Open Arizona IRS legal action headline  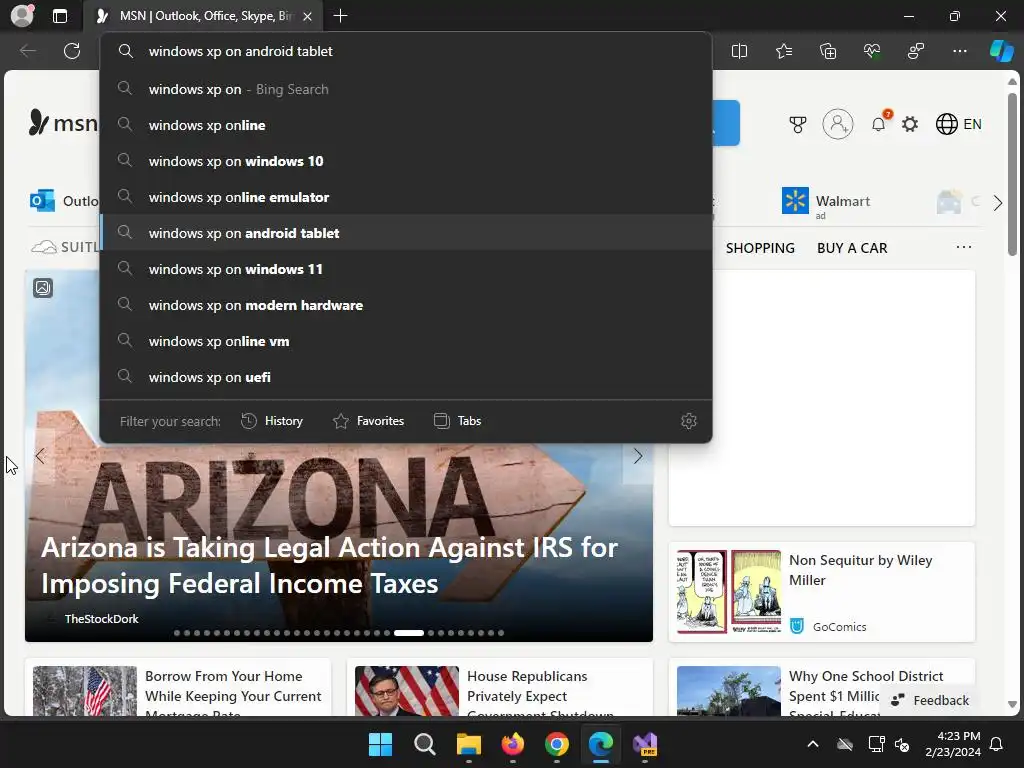point(329,565)
